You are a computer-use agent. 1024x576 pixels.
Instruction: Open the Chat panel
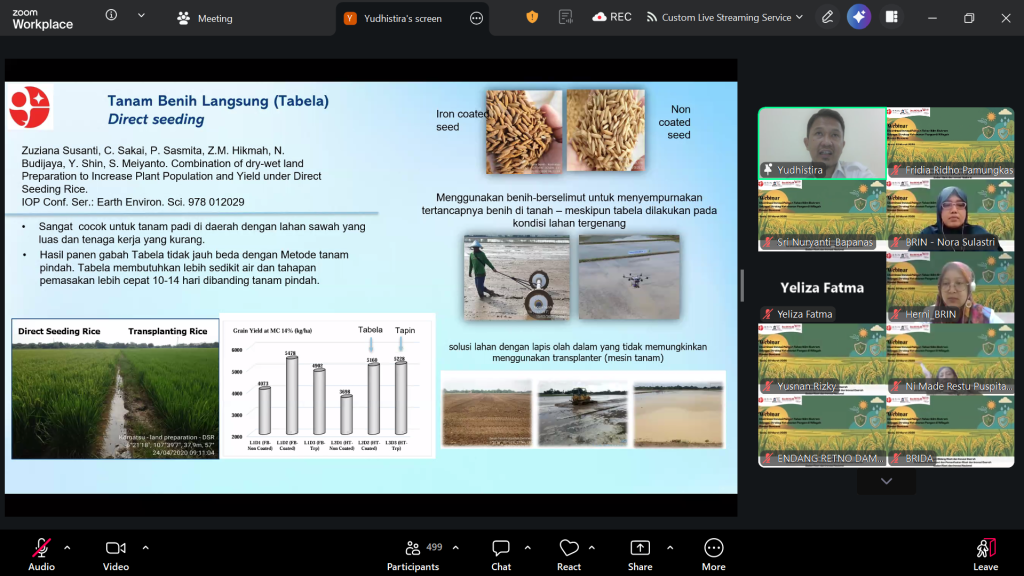coord(501,554)
